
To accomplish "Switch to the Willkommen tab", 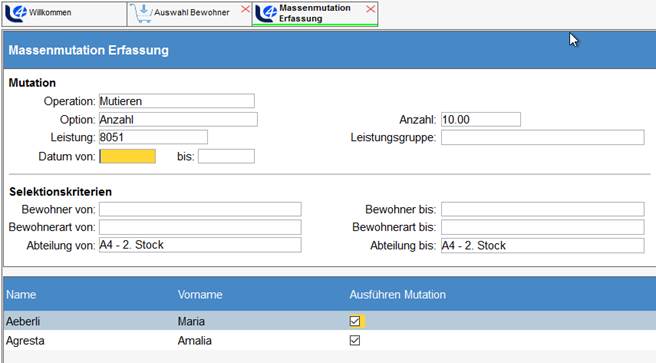I will click(x=64, y=14).
